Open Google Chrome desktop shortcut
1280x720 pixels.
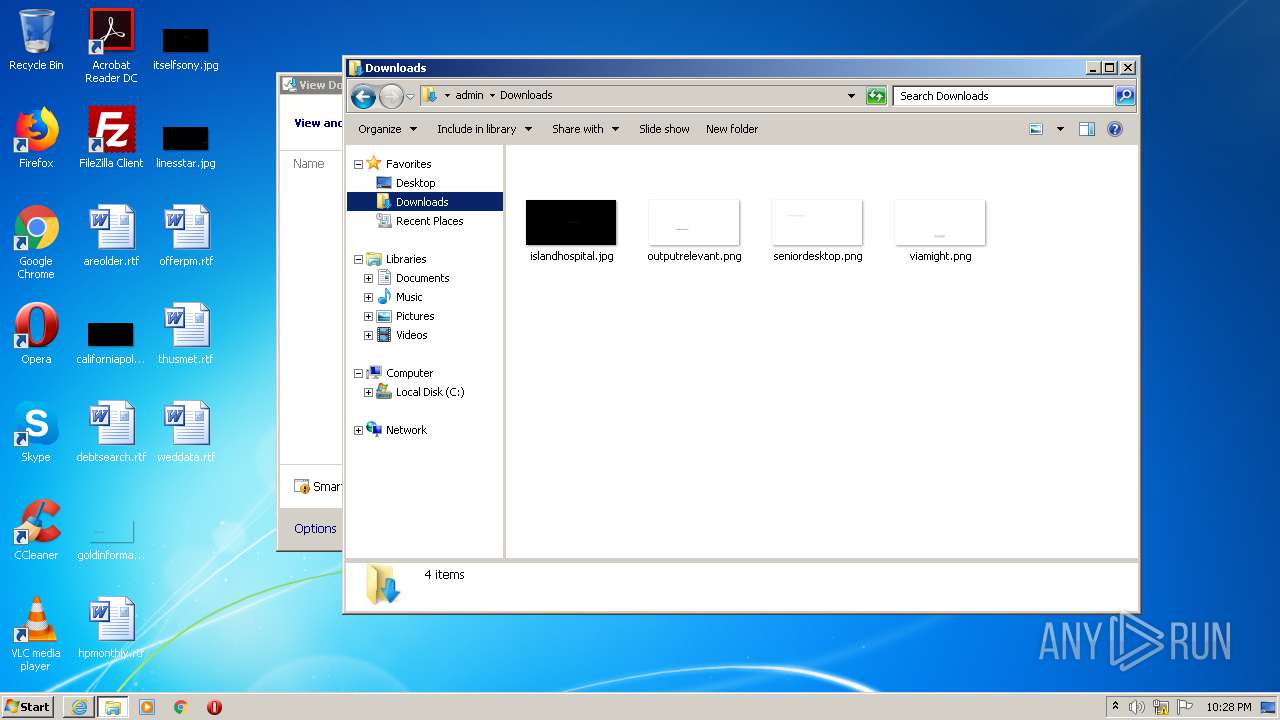pos(36,242)
